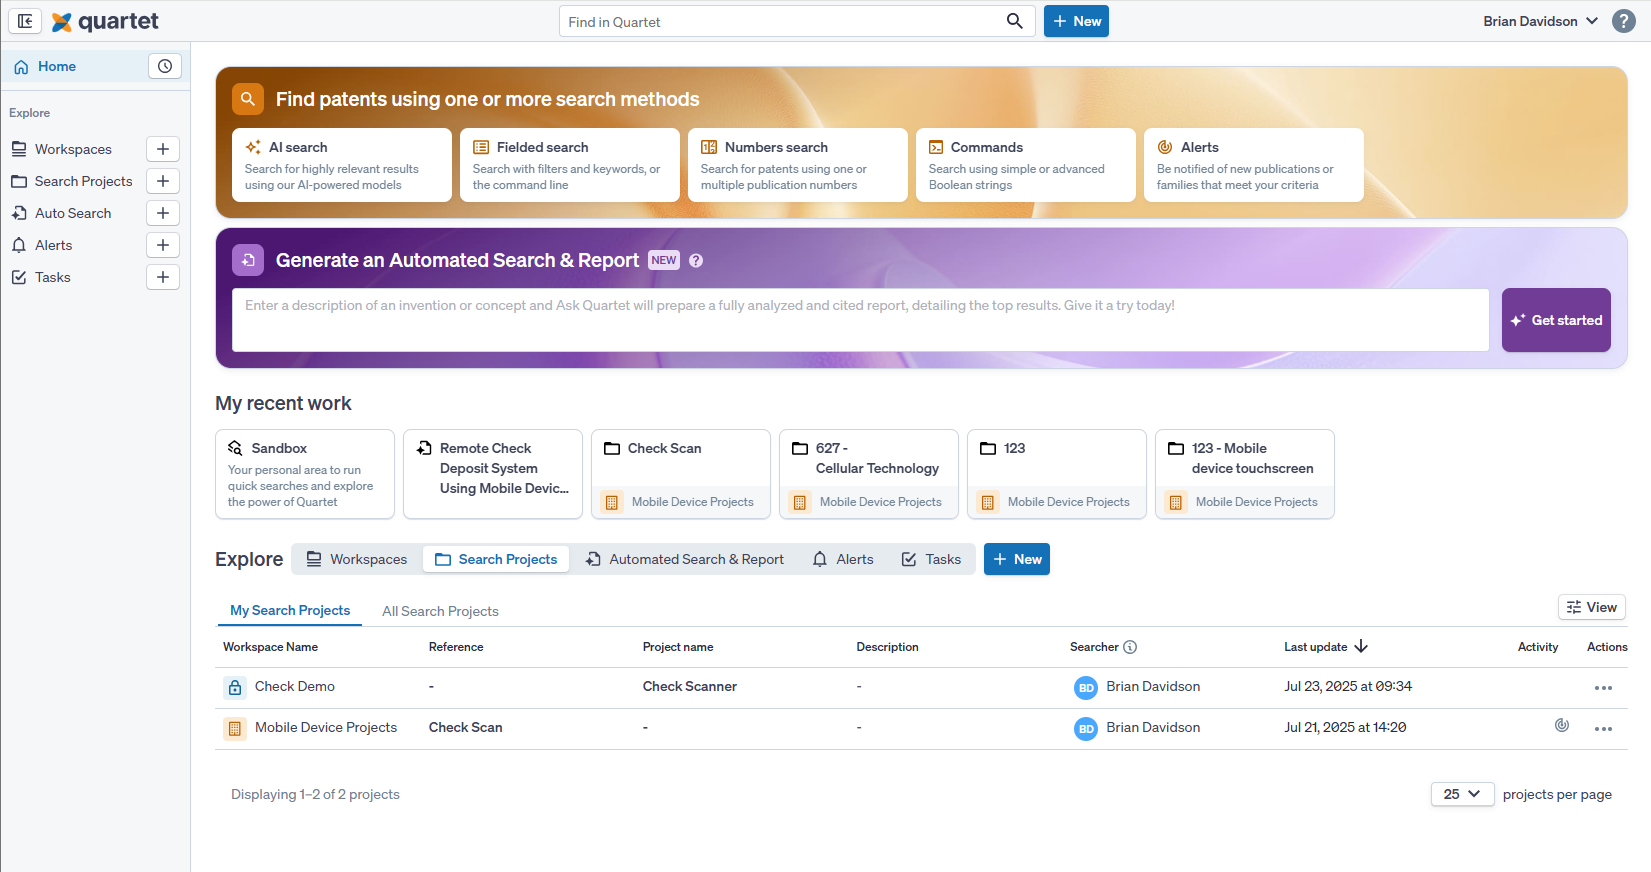Open Search Projects in the sidebar

coord(73,181)
